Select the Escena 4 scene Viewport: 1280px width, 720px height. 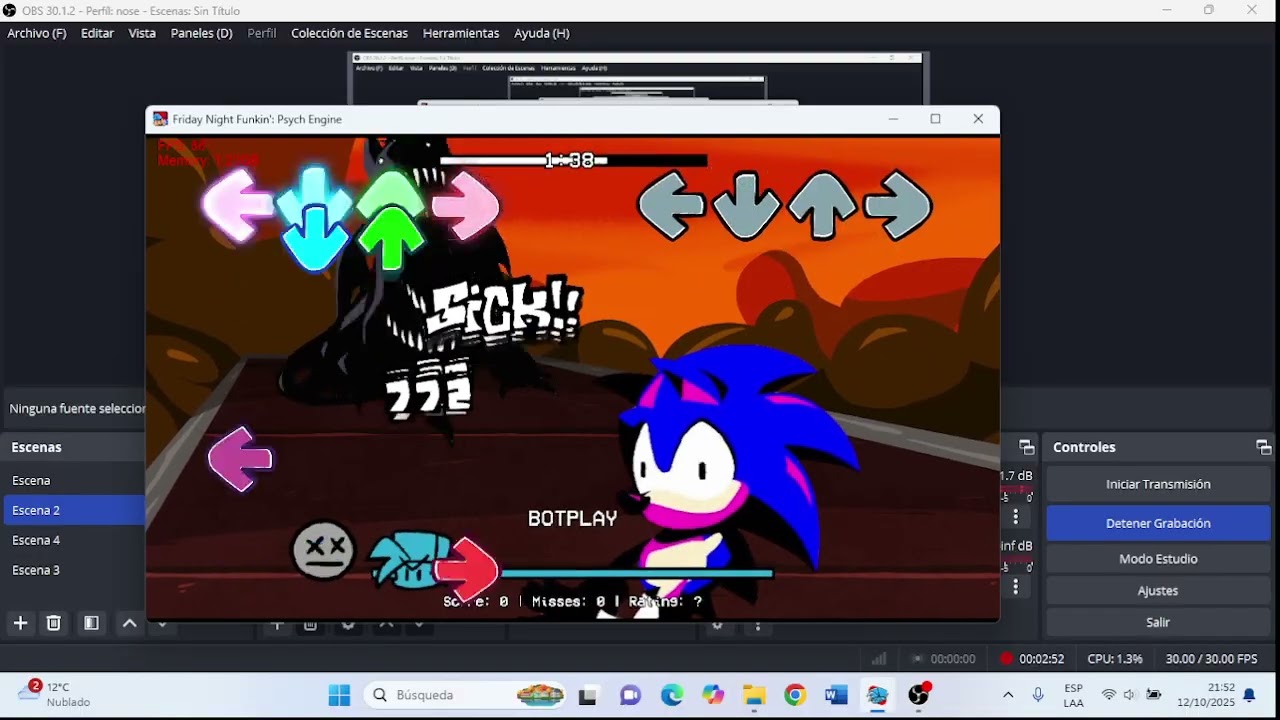tap(74, 540)
